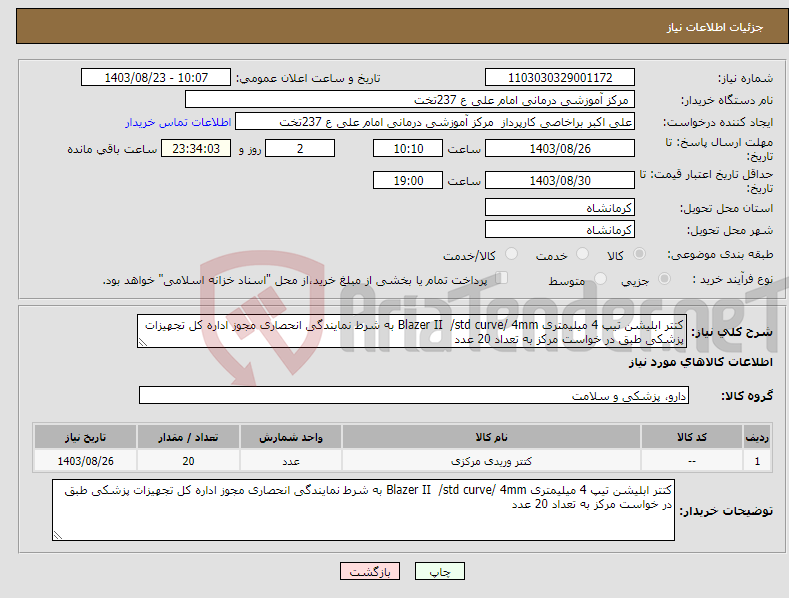This screenshot has width=789, height=598.
Task: Click the نام دستگاه خریدار field
Action: pyautogui.click(x=410, y=100)
